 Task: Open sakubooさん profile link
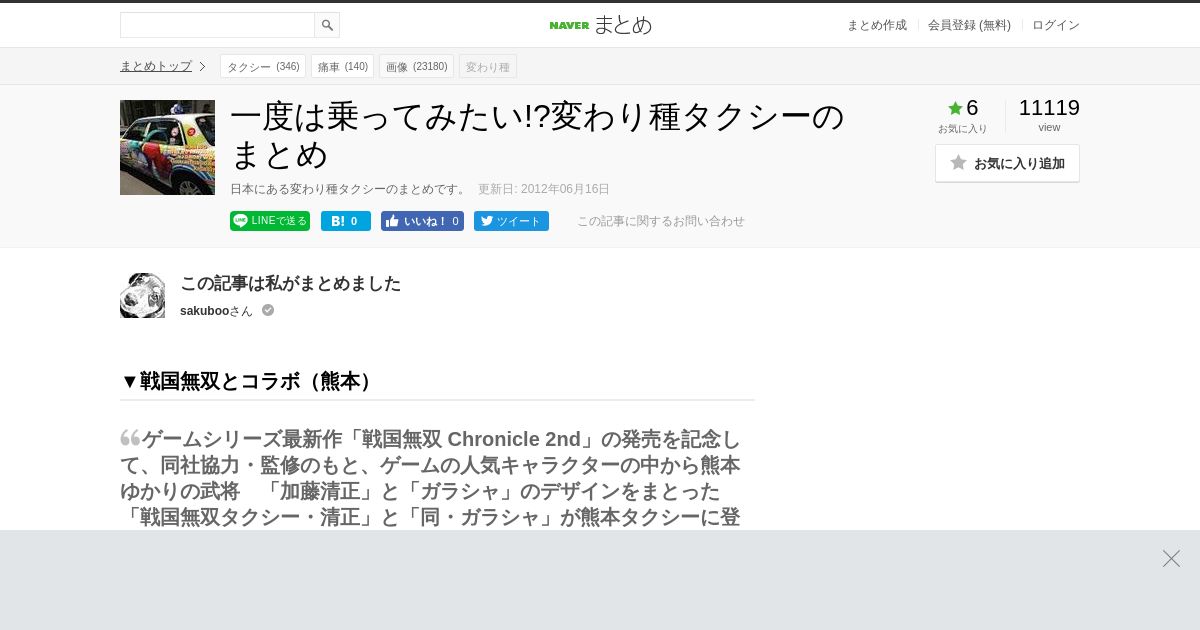click(216, 311)
